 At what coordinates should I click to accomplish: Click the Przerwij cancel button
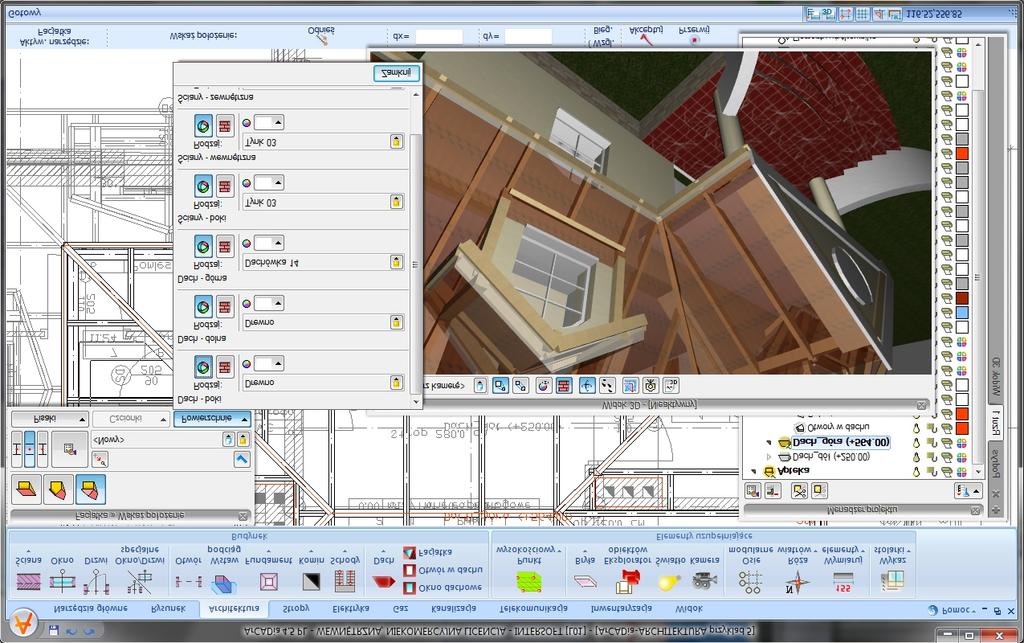click(x=694, y=35)
